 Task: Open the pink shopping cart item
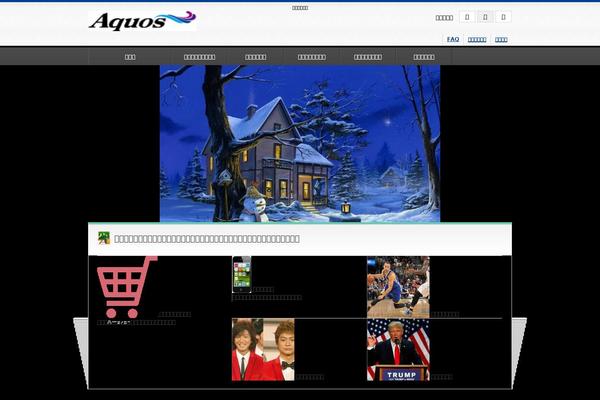[x=127, y=287]
